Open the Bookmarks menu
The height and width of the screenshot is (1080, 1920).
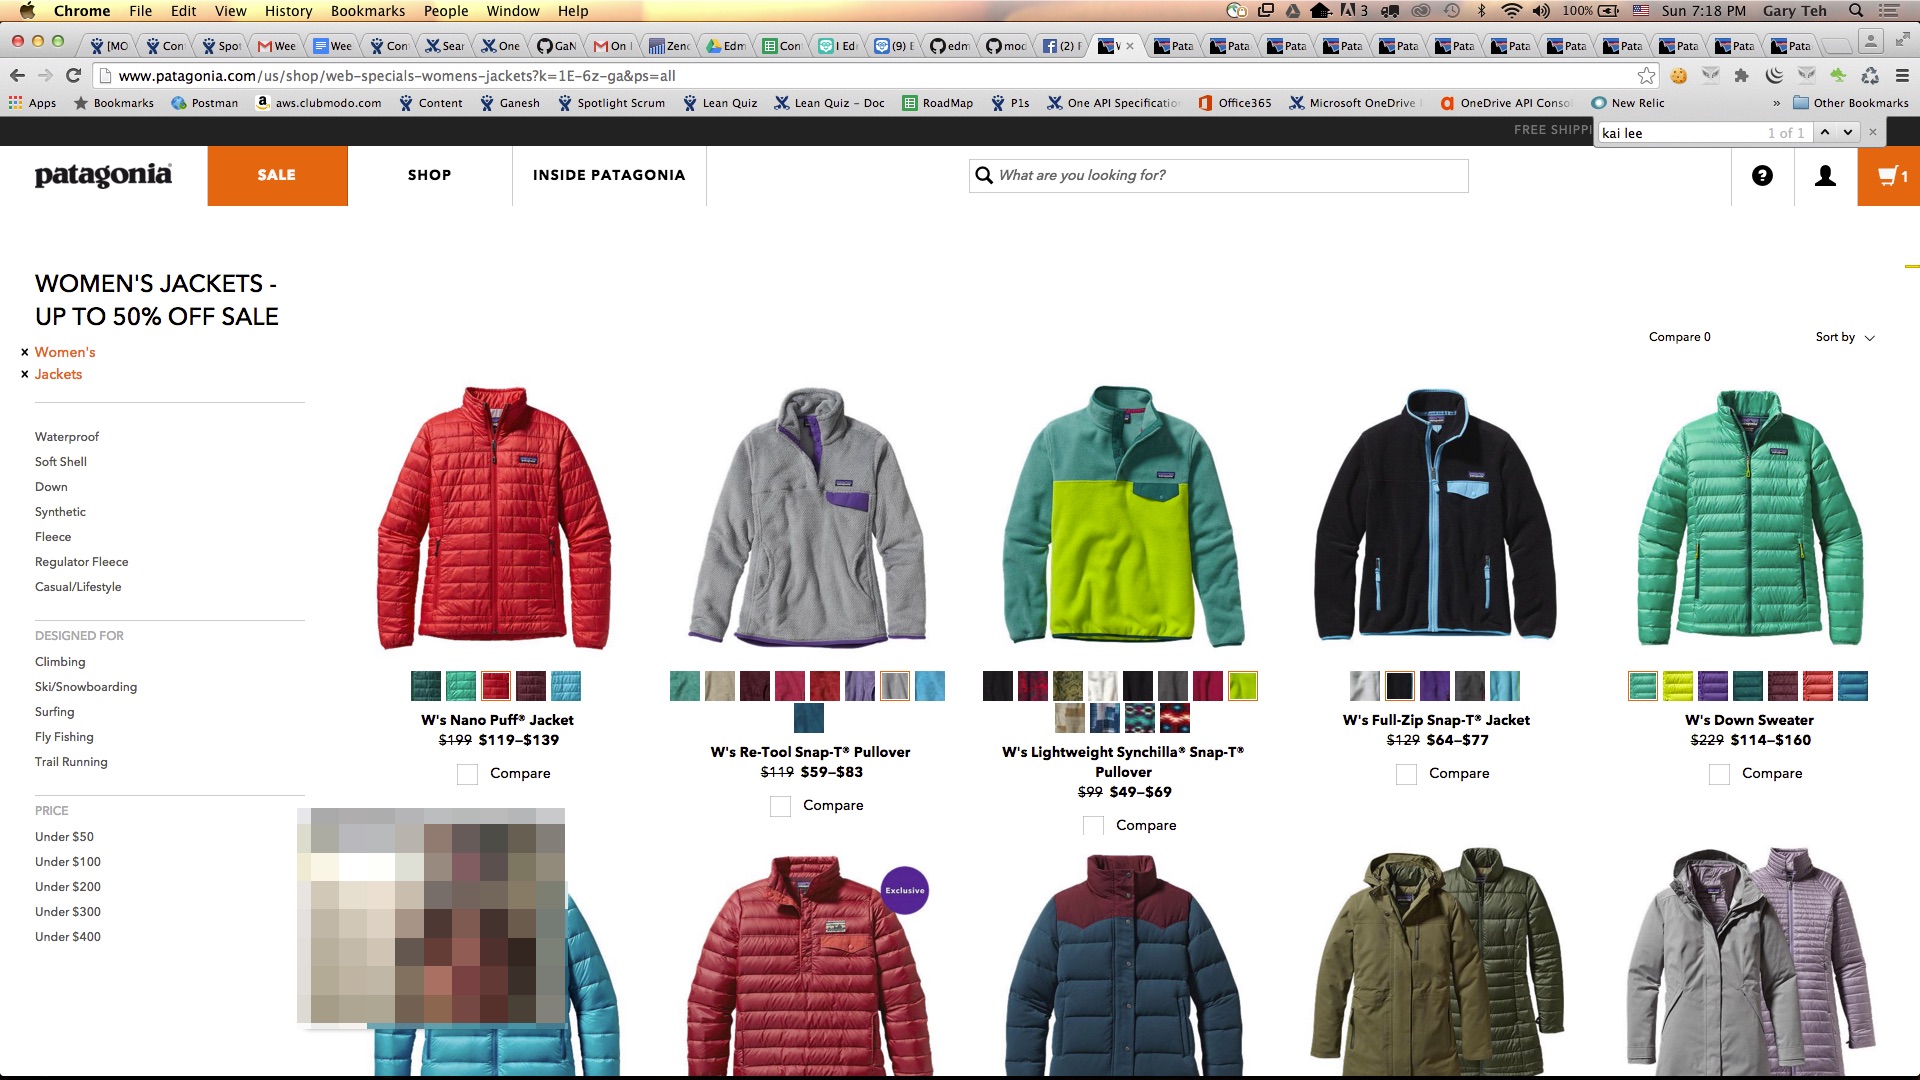tap(368, 11)
